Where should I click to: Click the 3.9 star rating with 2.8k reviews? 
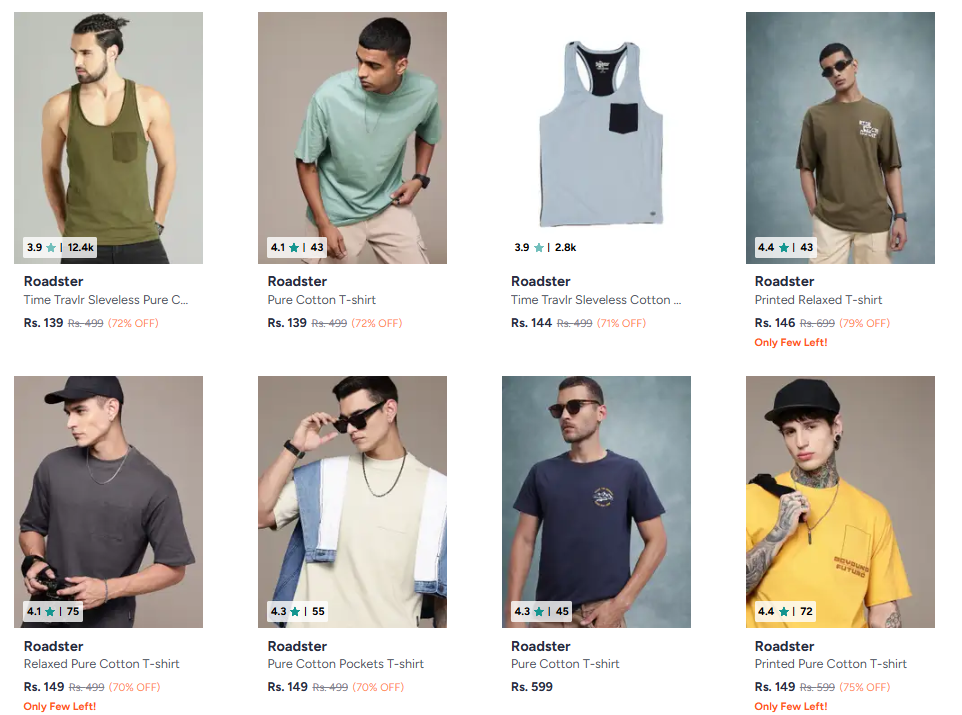545,247
